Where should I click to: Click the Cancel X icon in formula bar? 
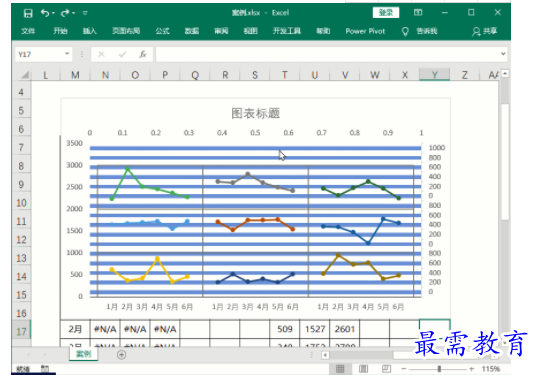[x=101, y=54]
